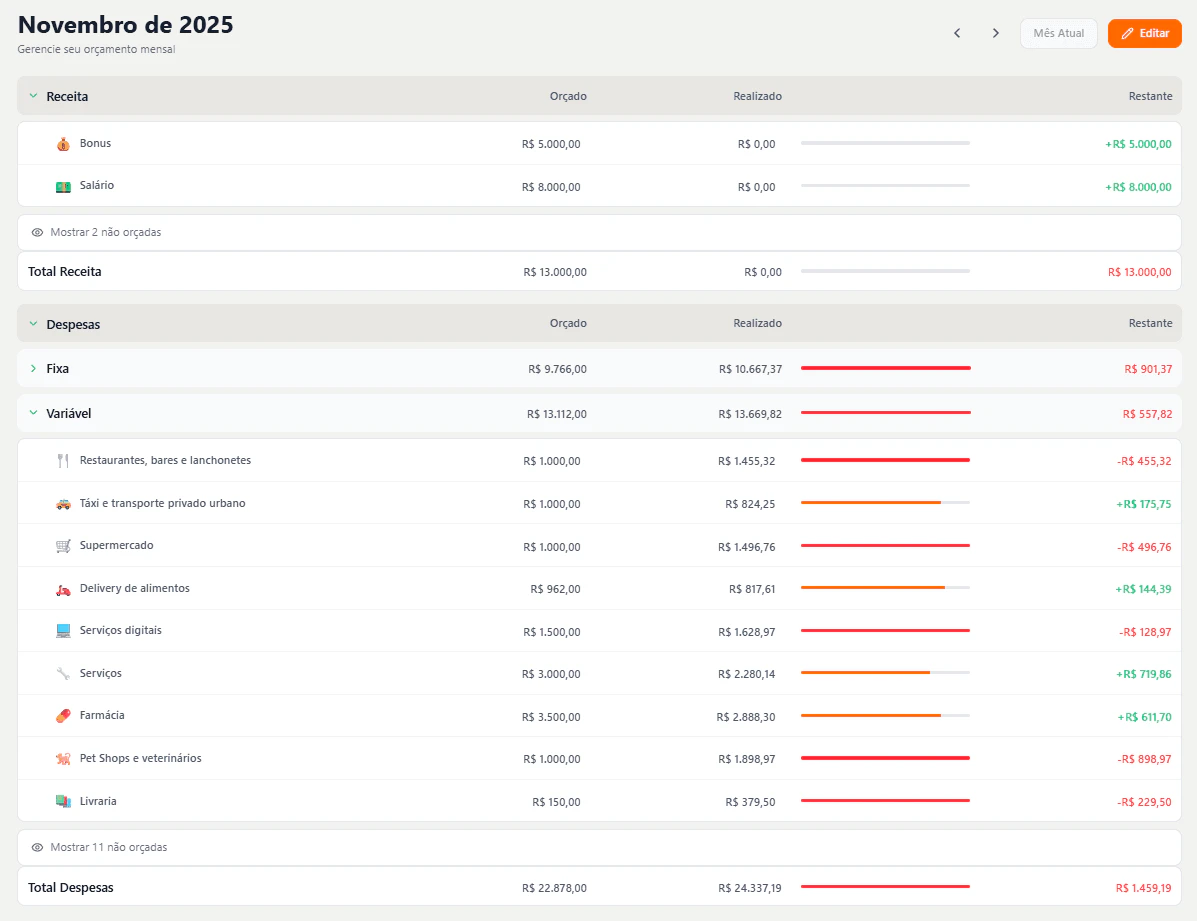Click the Mês Atual button
Screen dimensions: 1197x921
1058,33
